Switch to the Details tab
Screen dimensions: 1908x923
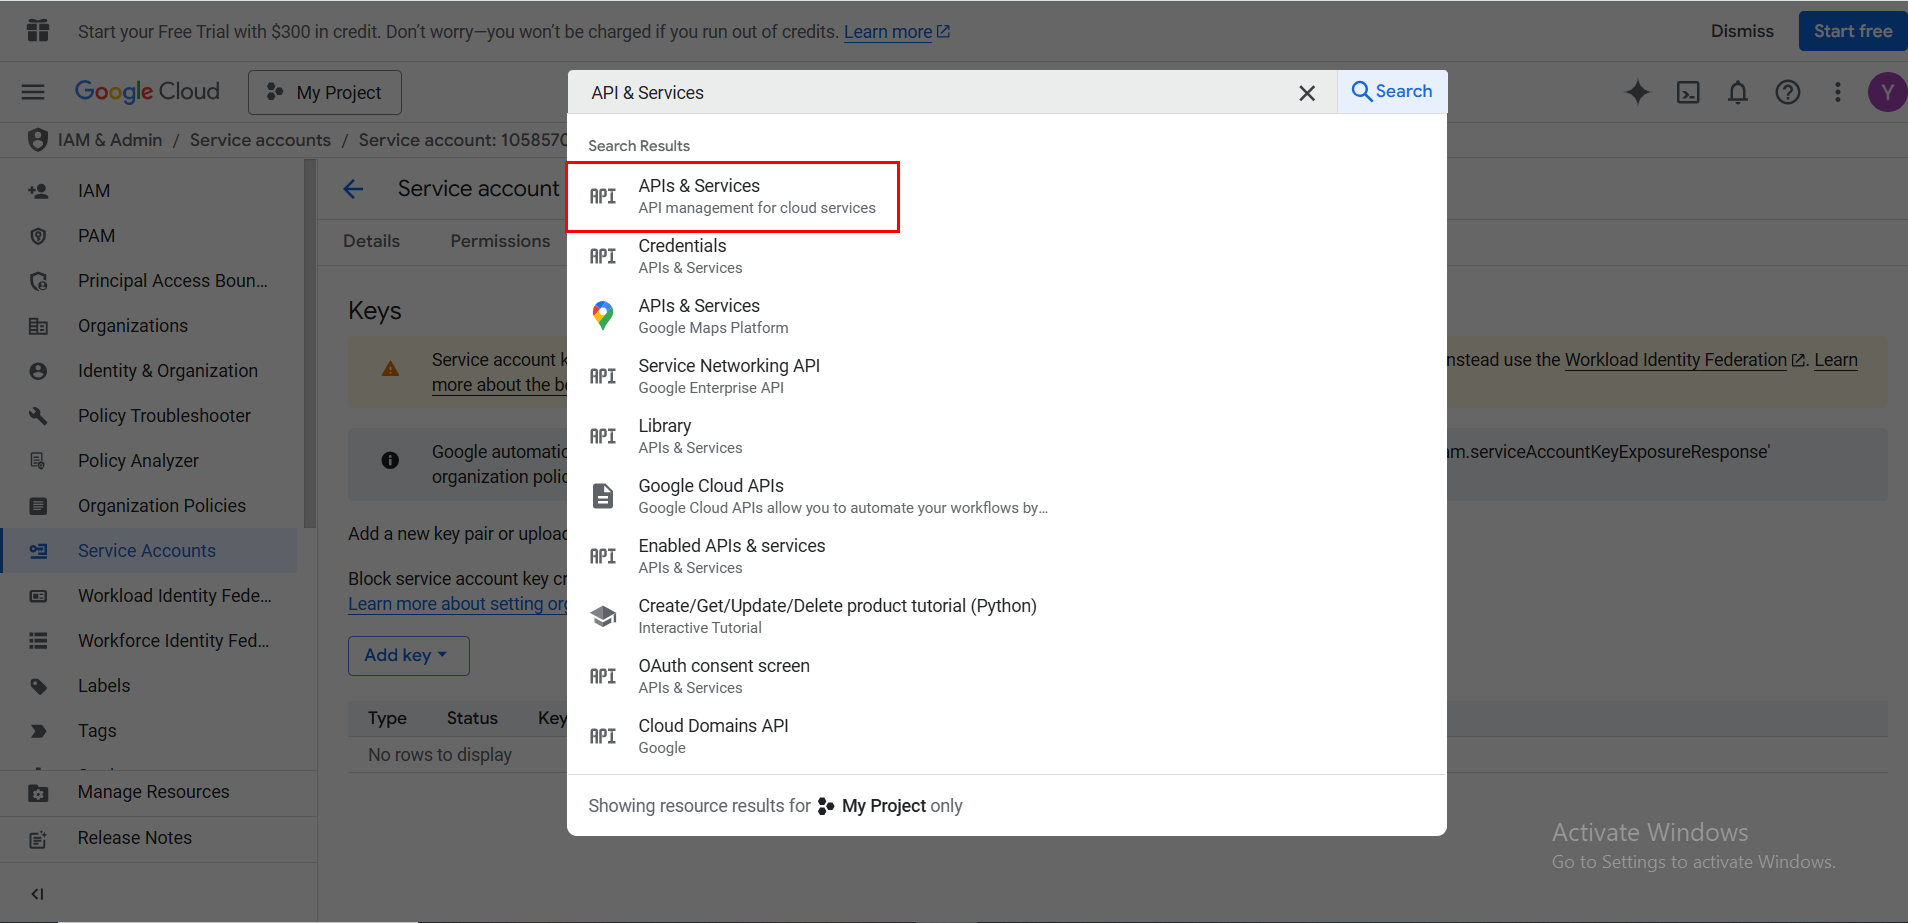tap(371, 241)
